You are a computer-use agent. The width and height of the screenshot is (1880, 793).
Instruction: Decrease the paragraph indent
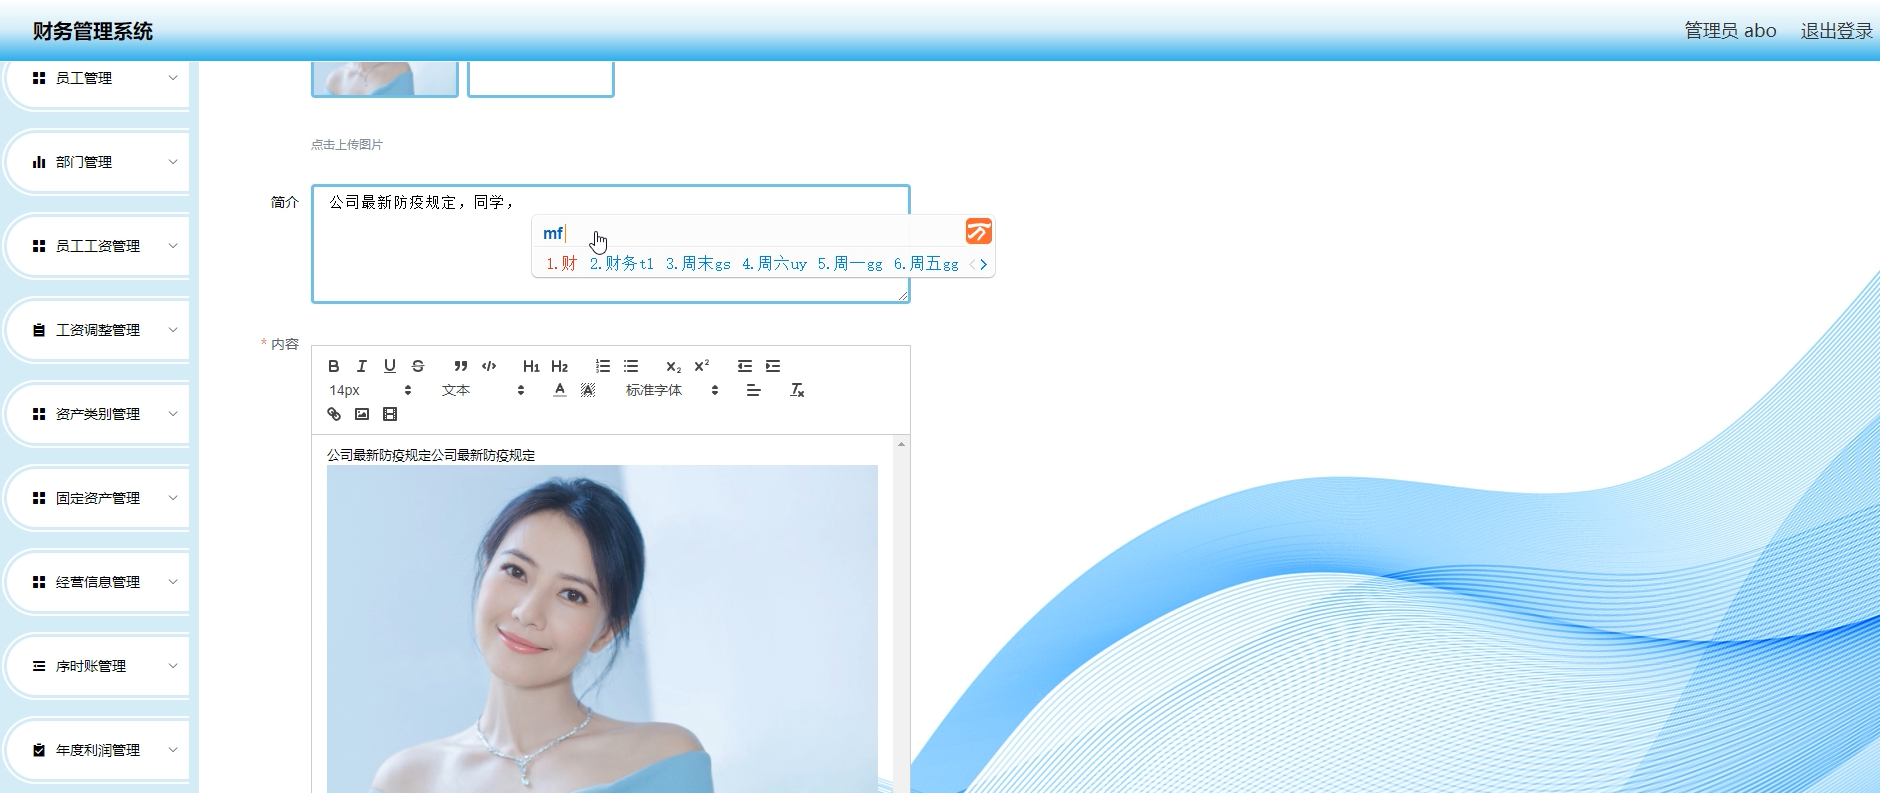tap(745, 366)
